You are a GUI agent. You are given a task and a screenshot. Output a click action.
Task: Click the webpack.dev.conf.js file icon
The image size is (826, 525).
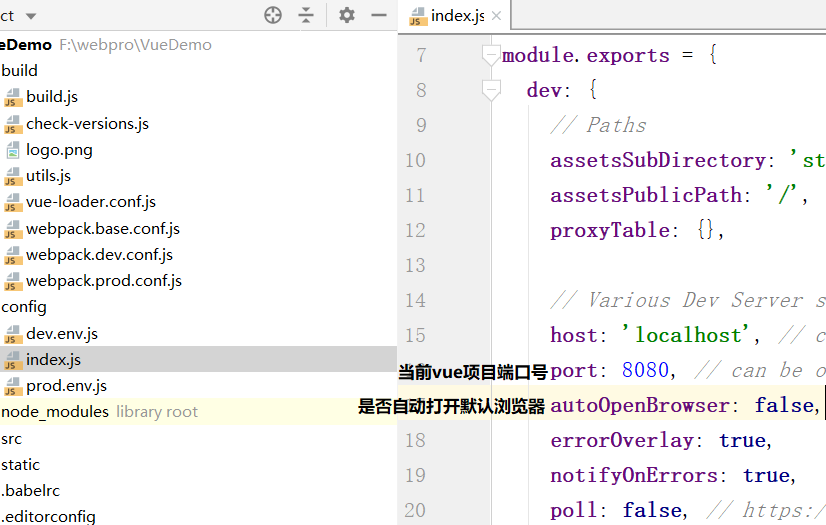click(x=12, y=255)
